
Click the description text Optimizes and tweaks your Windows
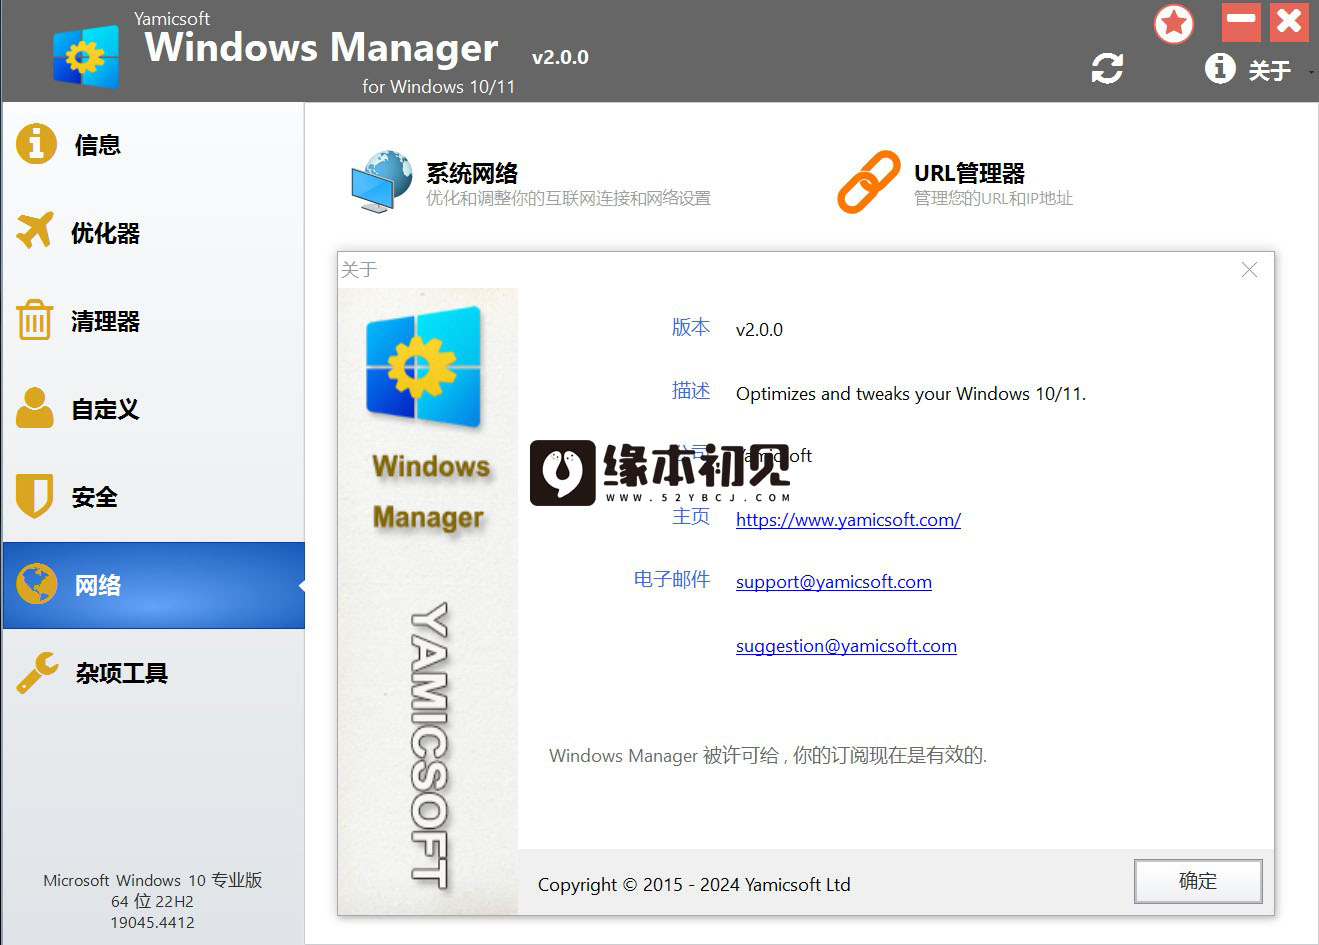911,394
